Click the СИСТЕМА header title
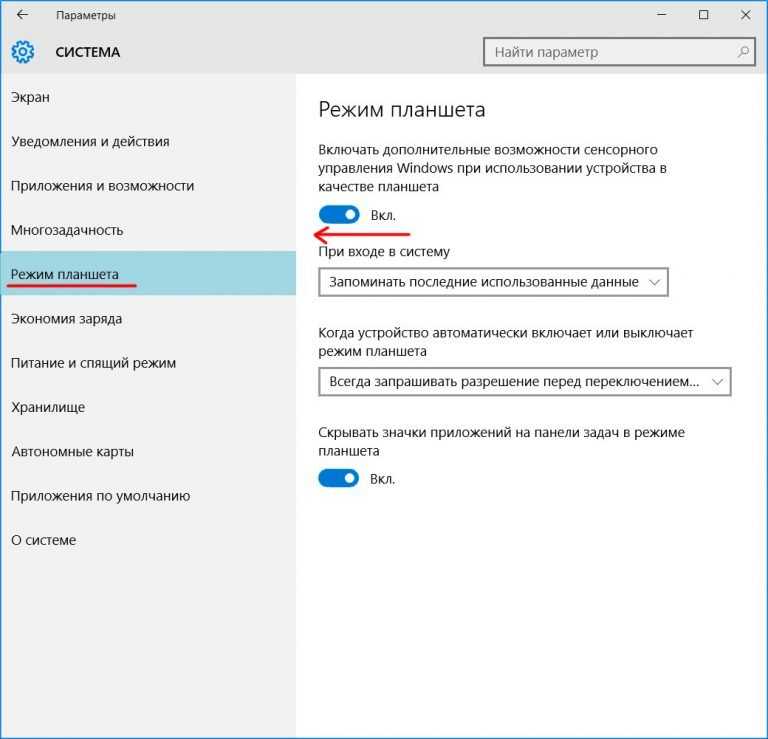The height and width of the screenshot is (739, 768). [x=88, y=52]
